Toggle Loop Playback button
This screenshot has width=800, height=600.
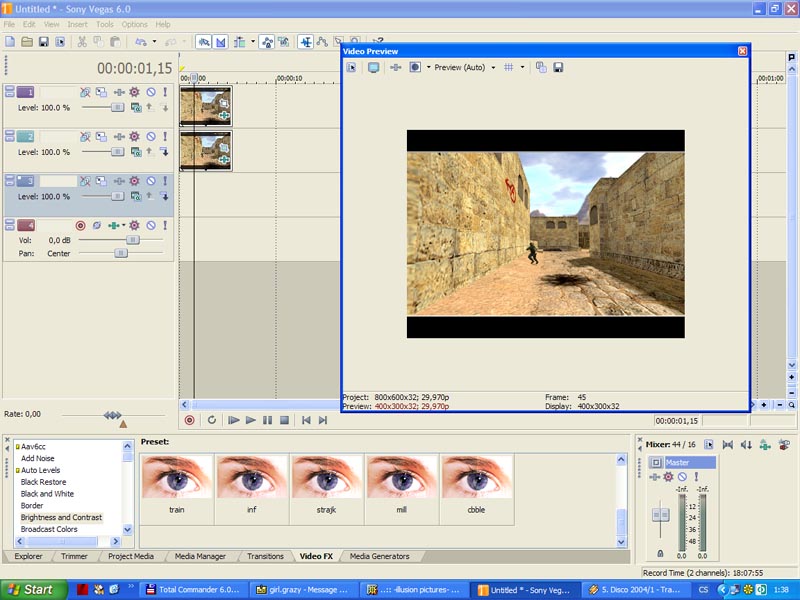(x=212, y=420)
